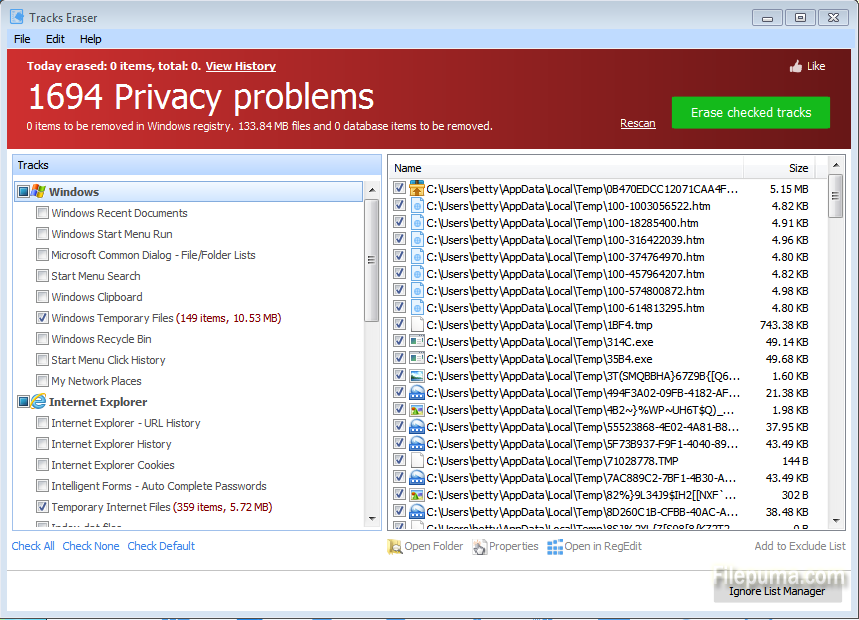Toggle the Internet Explorer Cookies checkbox
Viewport: 859px width, 620px height.
[x=42, y=465]
